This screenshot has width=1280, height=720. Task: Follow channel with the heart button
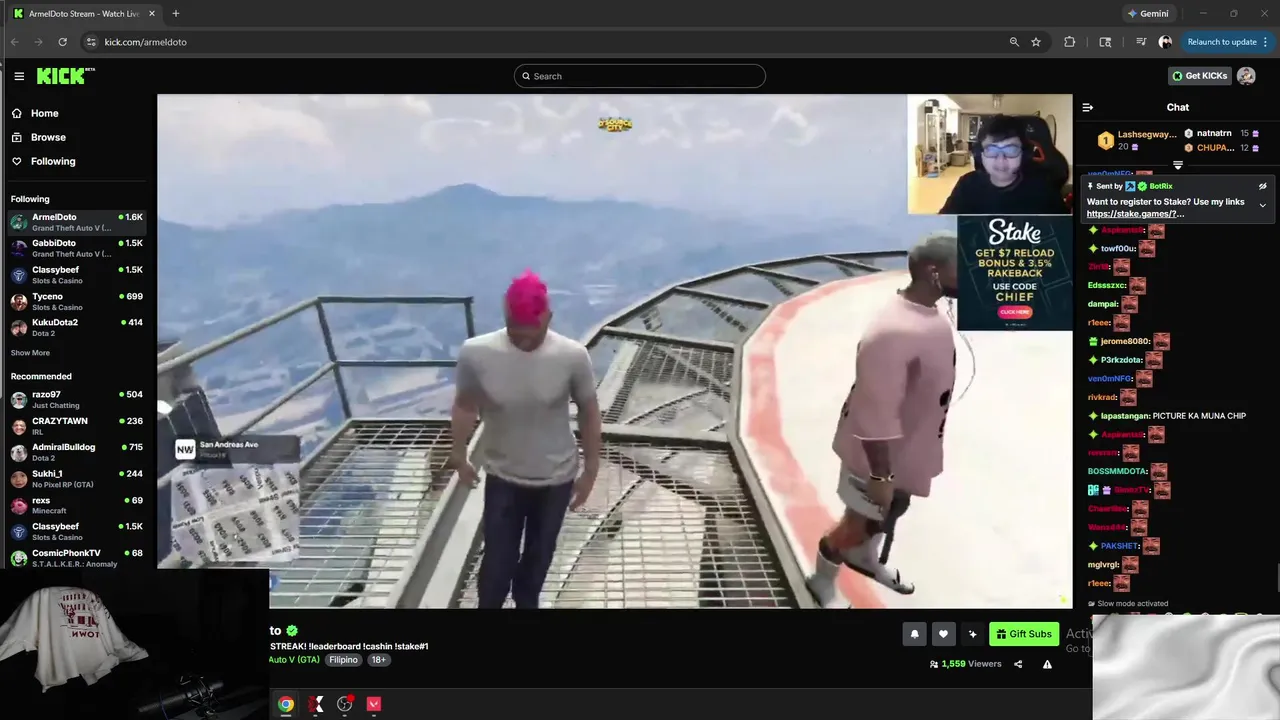pyautogui.click(x=943, y=634)
